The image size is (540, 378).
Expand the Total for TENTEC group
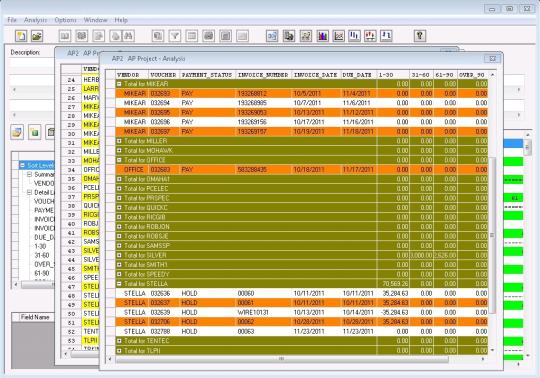tap(119, 341)
